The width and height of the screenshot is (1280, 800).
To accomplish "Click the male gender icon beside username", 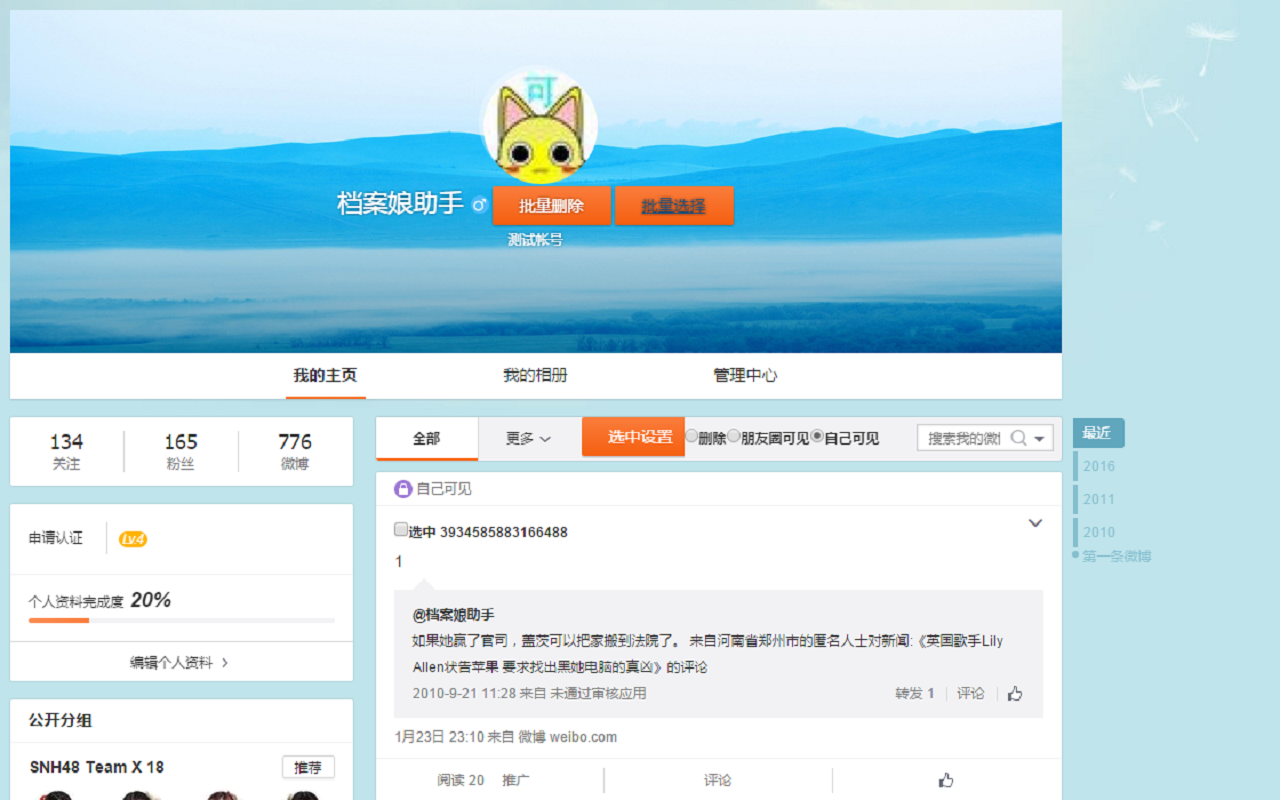I will coord(479,205).
